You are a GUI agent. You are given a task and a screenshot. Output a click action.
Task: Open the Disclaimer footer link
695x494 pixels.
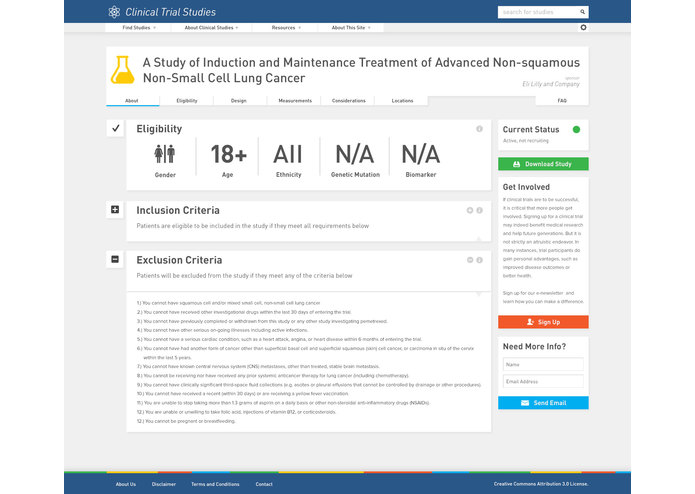pos(164,484)
